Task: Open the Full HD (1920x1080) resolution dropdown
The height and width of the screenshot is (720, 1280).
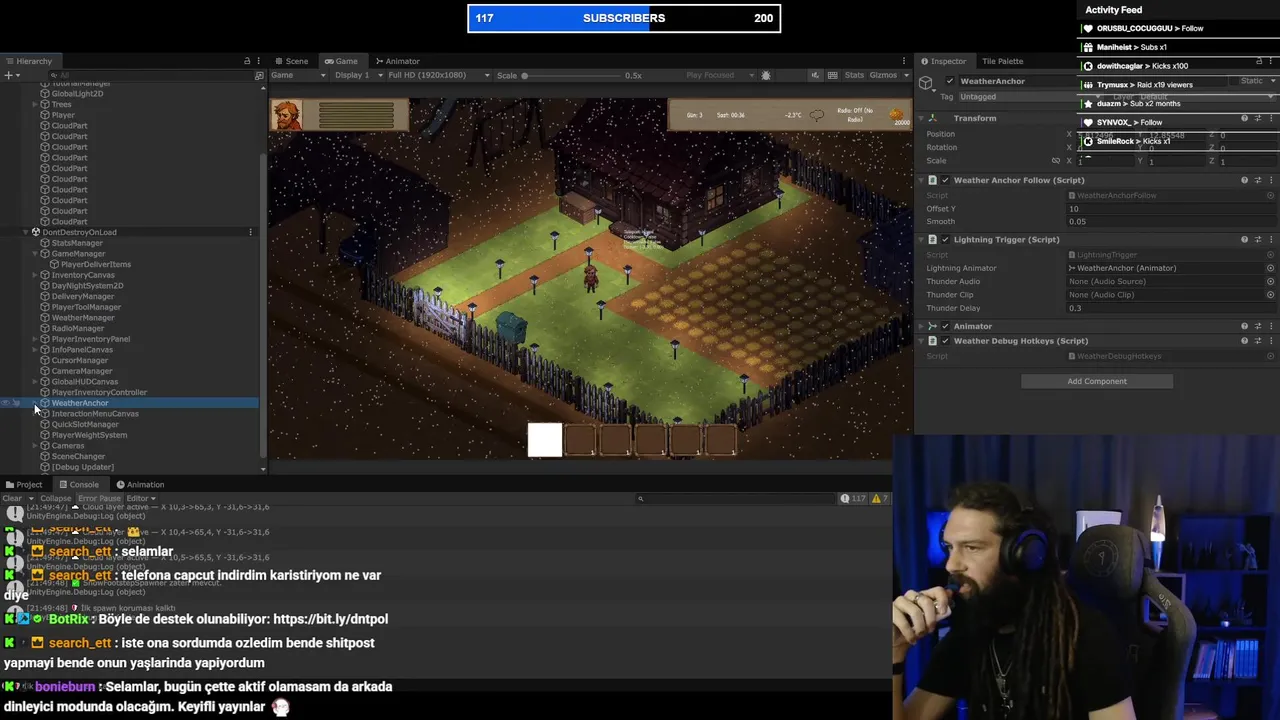Action: click(438, 75)
